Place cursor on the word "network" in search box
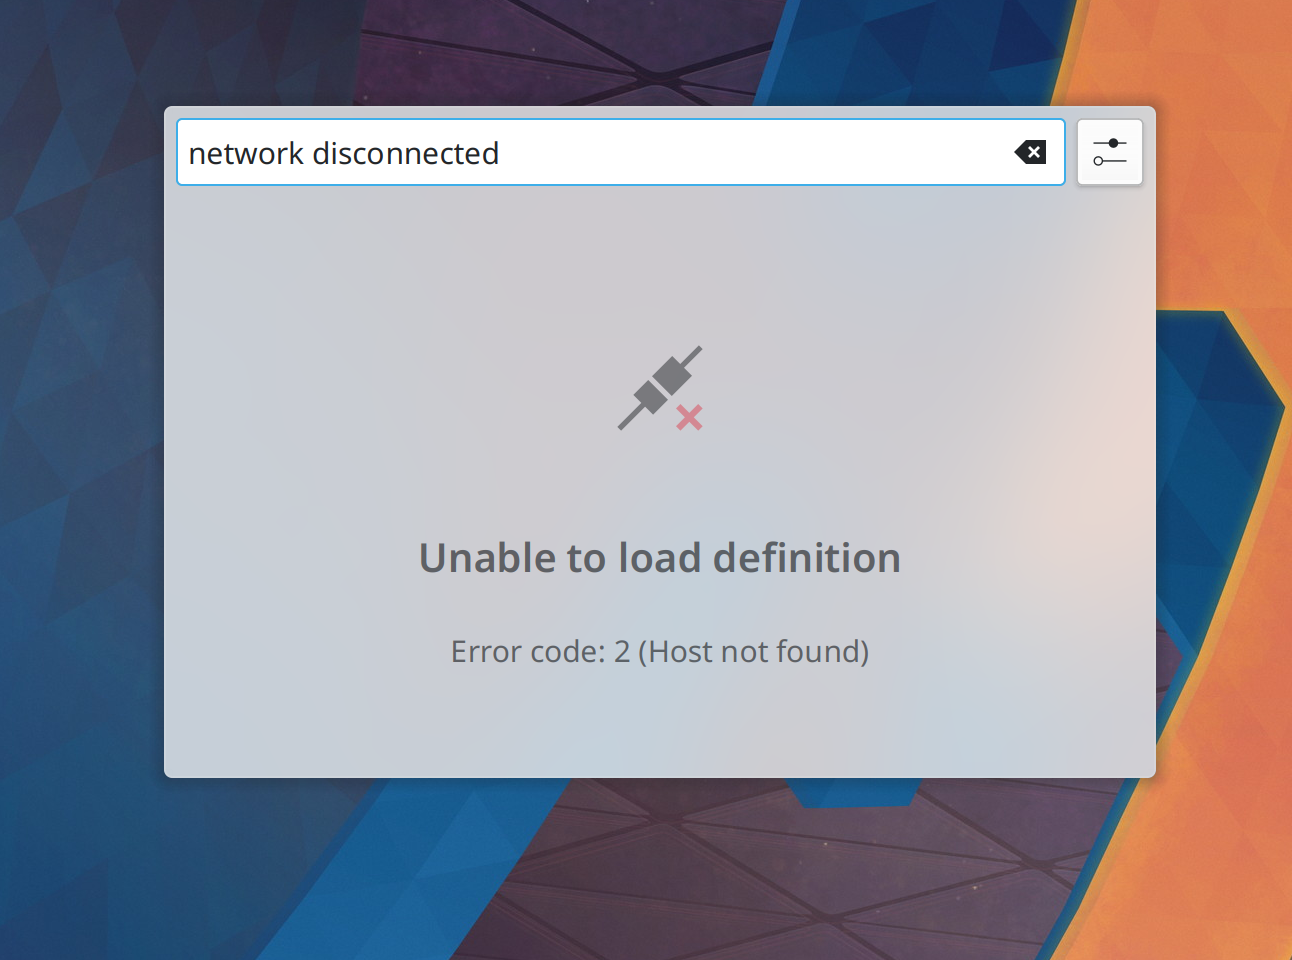 click(x=246, y=153)
